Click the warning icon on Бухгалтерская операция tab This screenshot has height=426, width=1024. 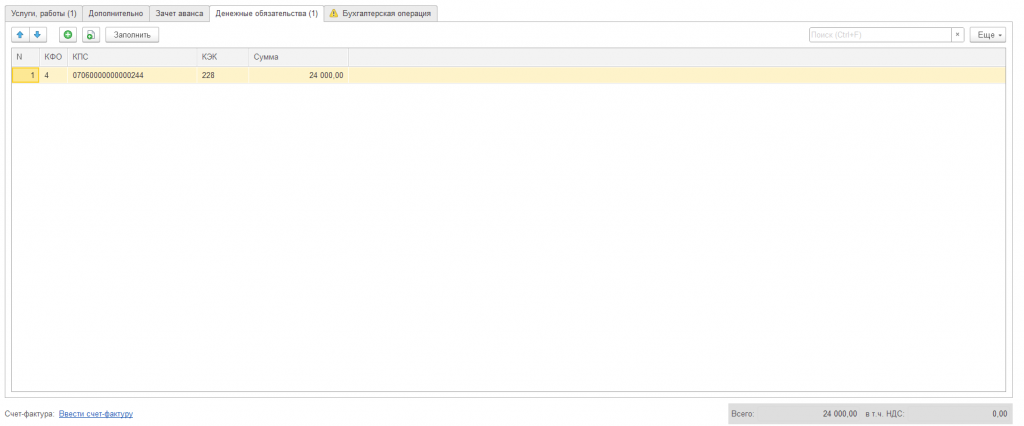[x=334, y=13]
